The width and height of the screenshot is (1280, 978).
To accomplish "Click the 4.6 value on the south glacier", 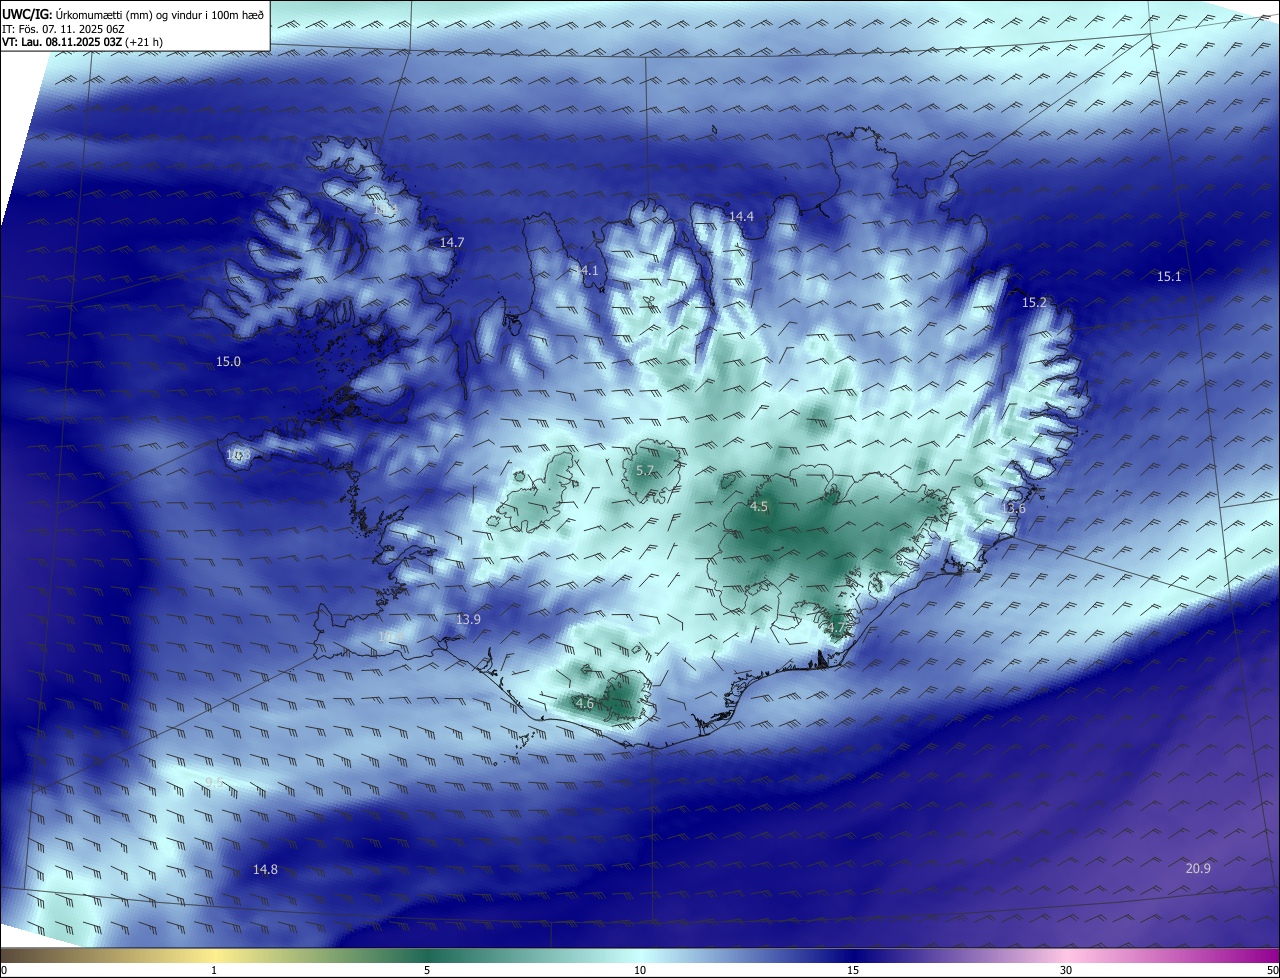I will click(x=585, y=704).
